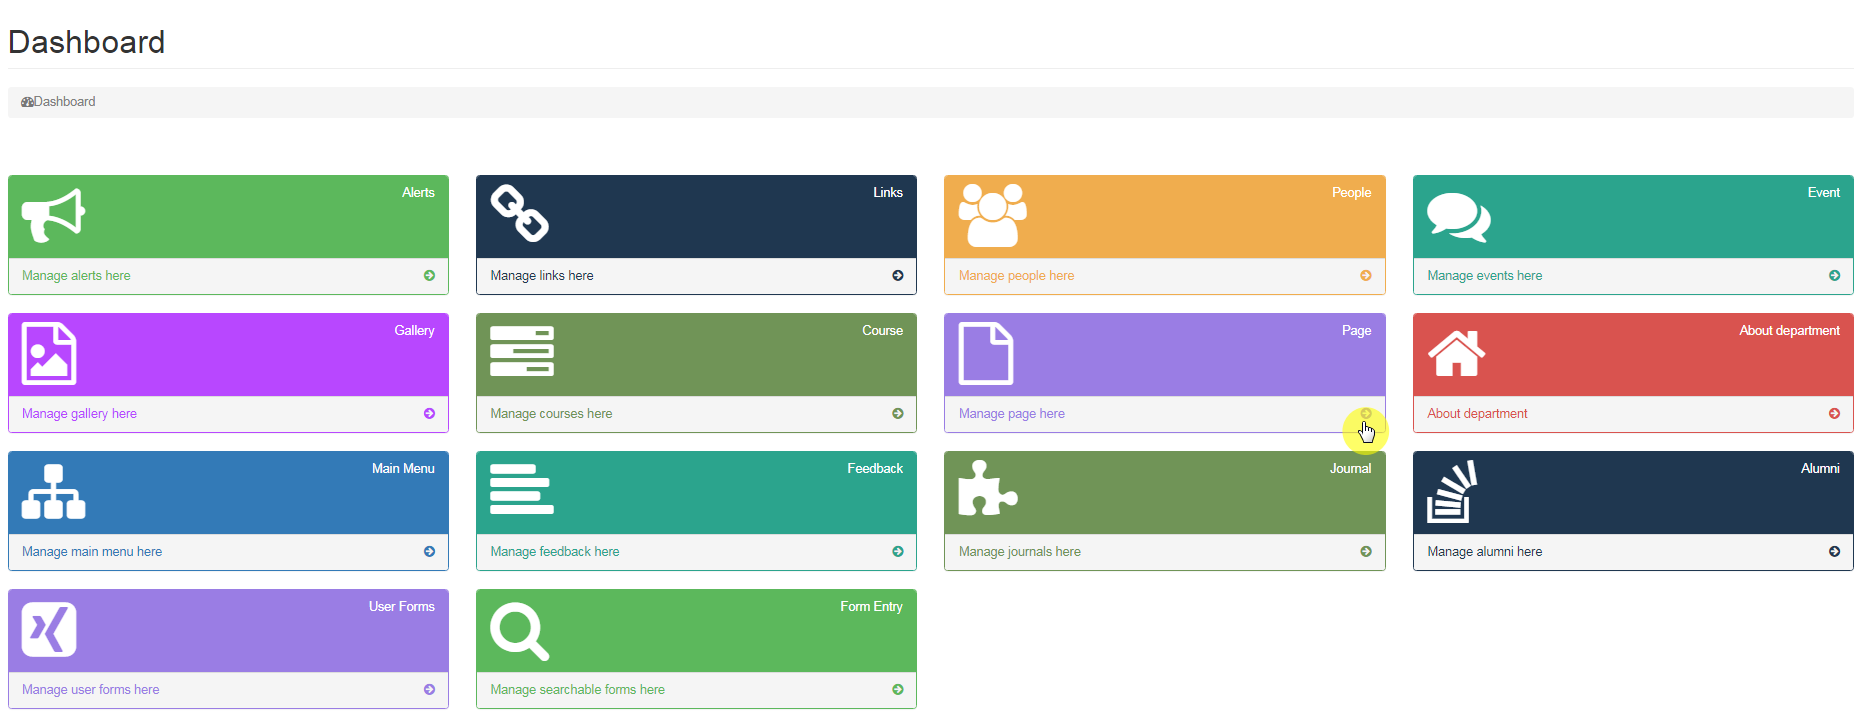Click the arrow beside Manage alumni here
The height and width of the screenshot is (725, 1866).
click(1834, 552)
